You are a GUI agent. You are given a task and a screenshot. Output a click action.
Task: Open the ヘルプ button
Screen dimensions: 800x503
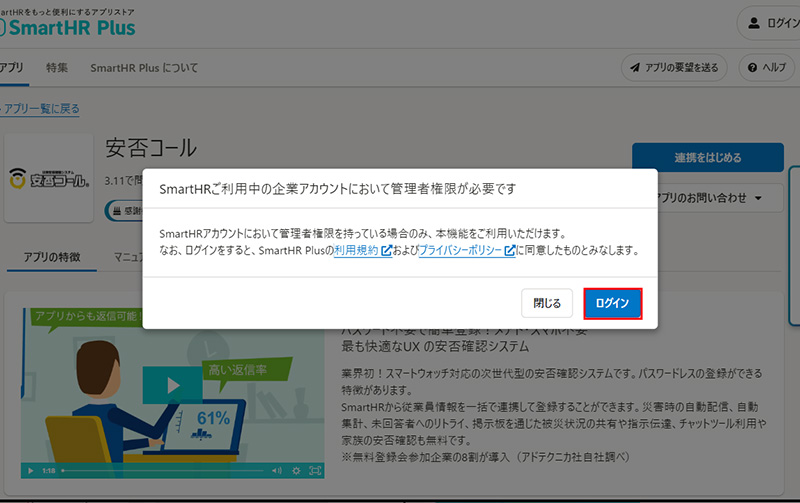tap(767, 67)
